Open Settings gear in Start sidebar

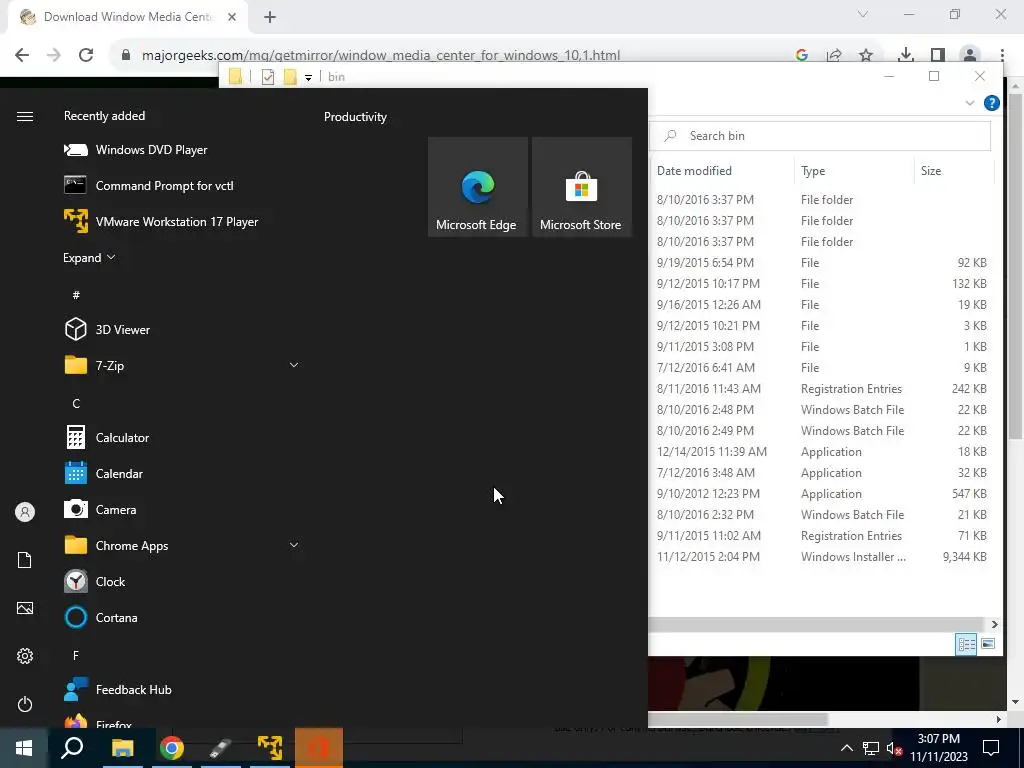[25, 656]
